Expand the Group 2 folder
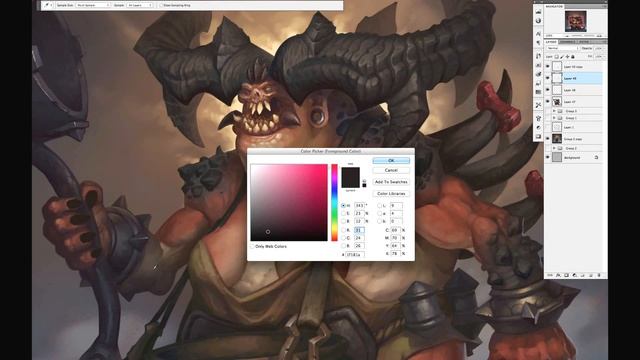This screenshot has height=360, width=640. click(554, 148)
